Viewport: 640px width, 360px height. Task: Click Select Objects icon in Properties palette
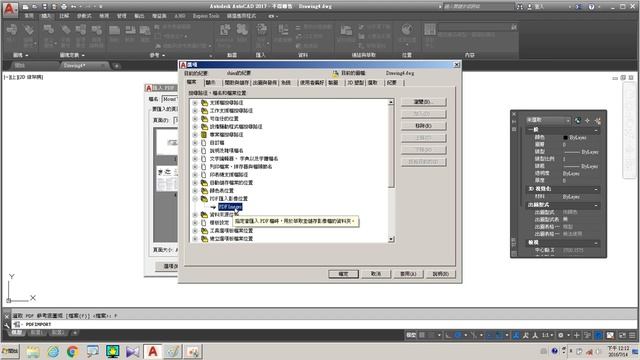pyautogui.click(x=587, y=120)
